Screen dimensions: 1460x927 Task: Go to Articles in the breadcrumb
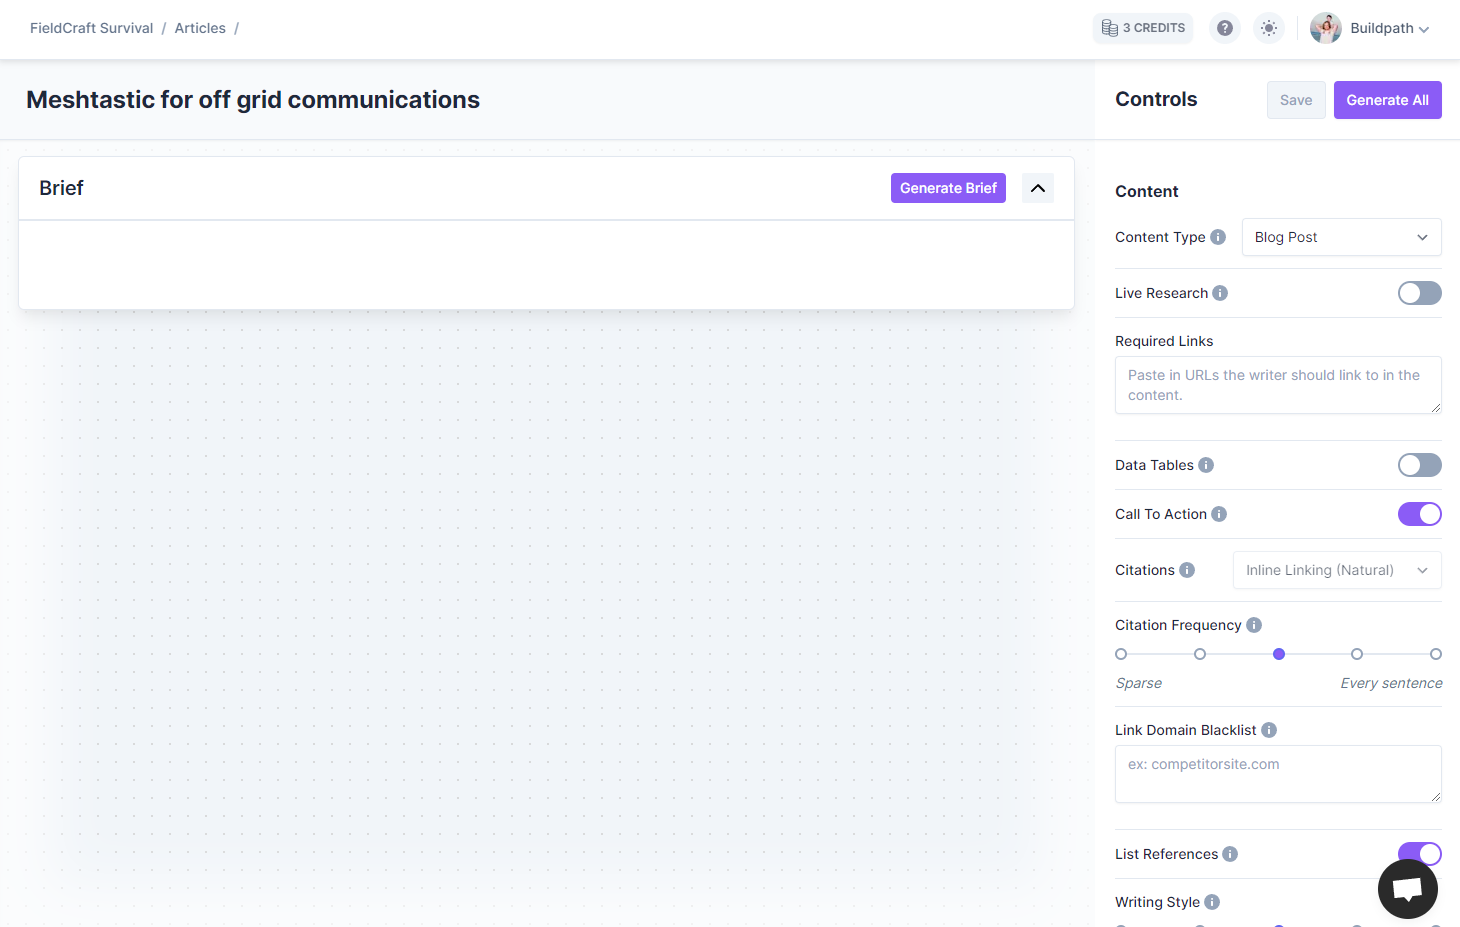[200, 28]
